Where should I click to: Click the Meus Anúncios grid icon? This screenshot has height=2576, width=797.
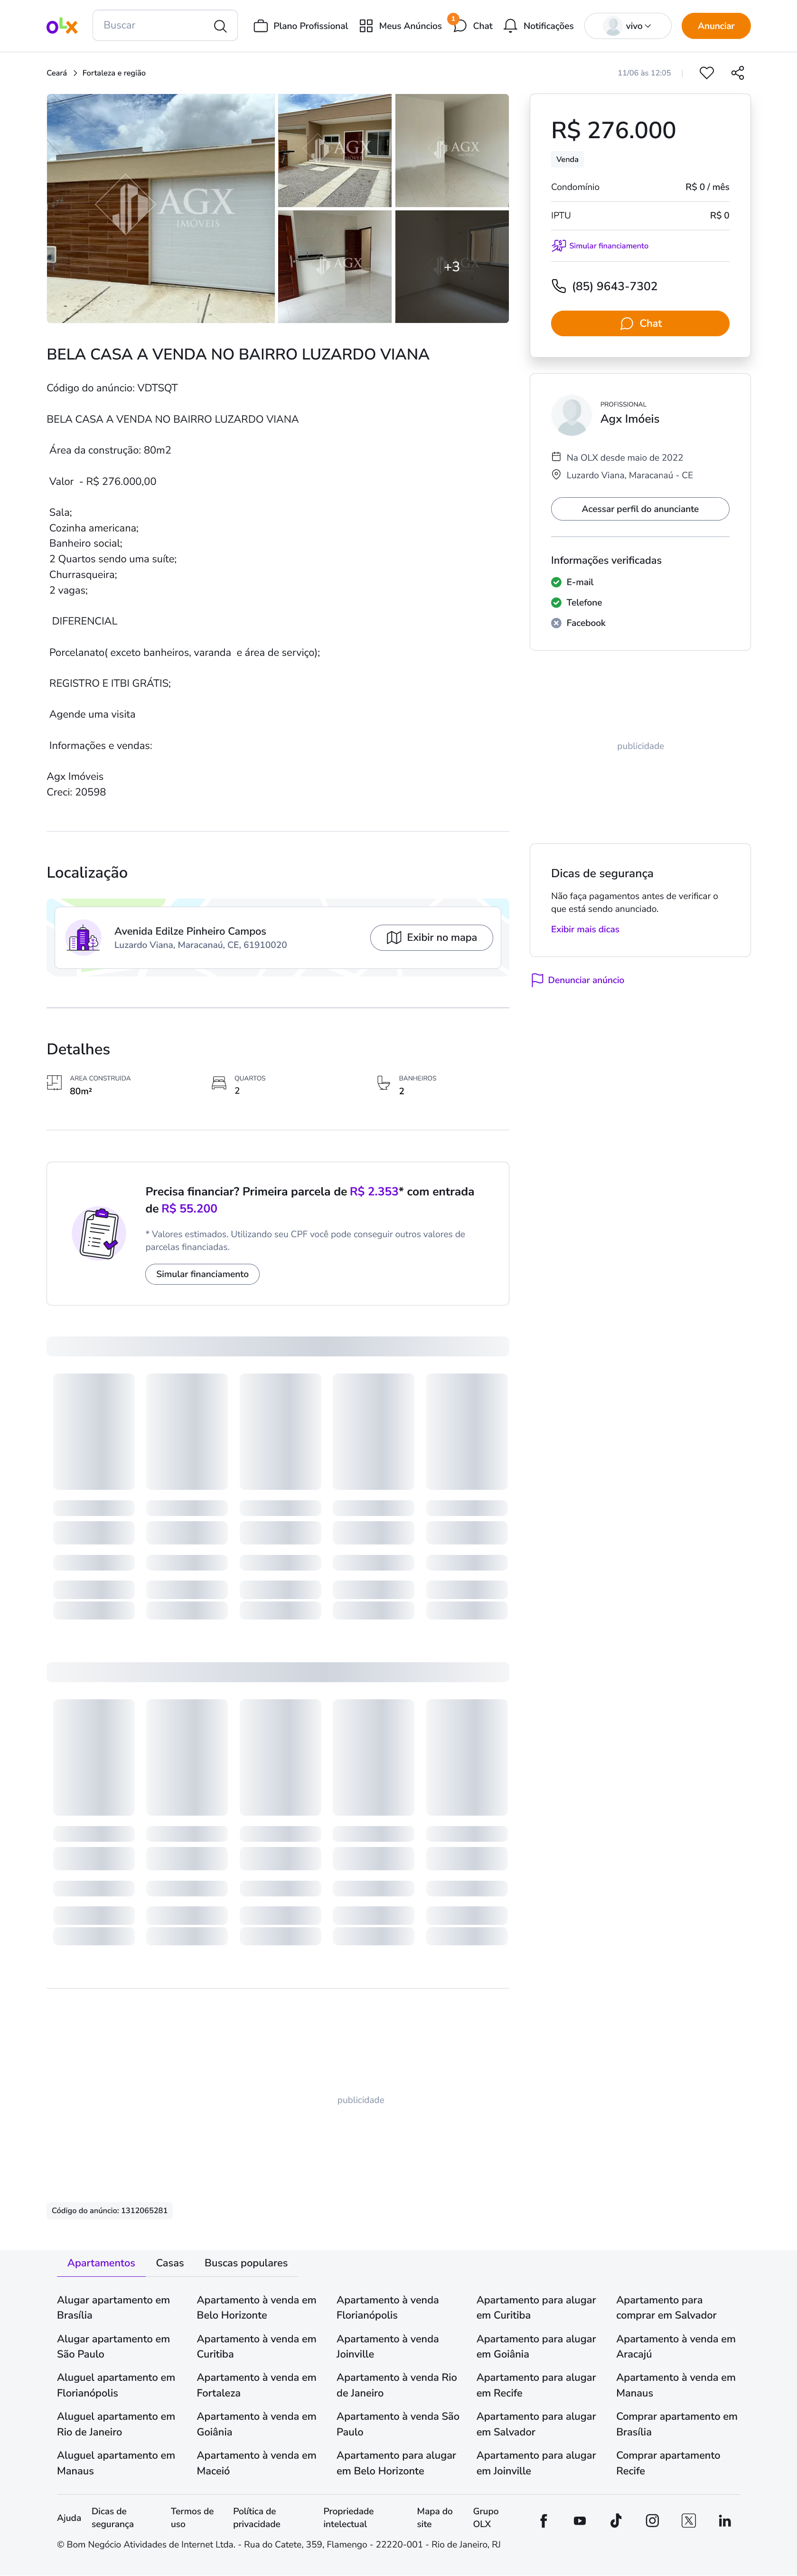click(366, 26)
